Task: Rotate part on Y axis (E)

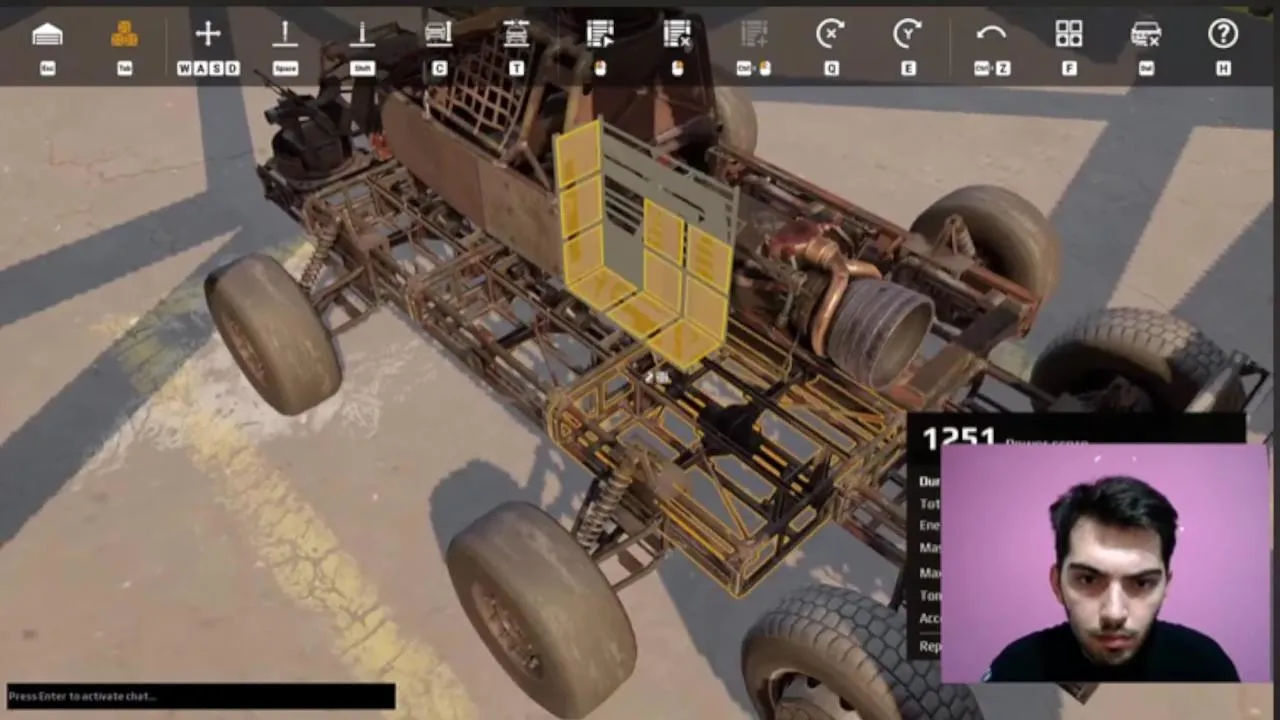Action: coord(907,35)
